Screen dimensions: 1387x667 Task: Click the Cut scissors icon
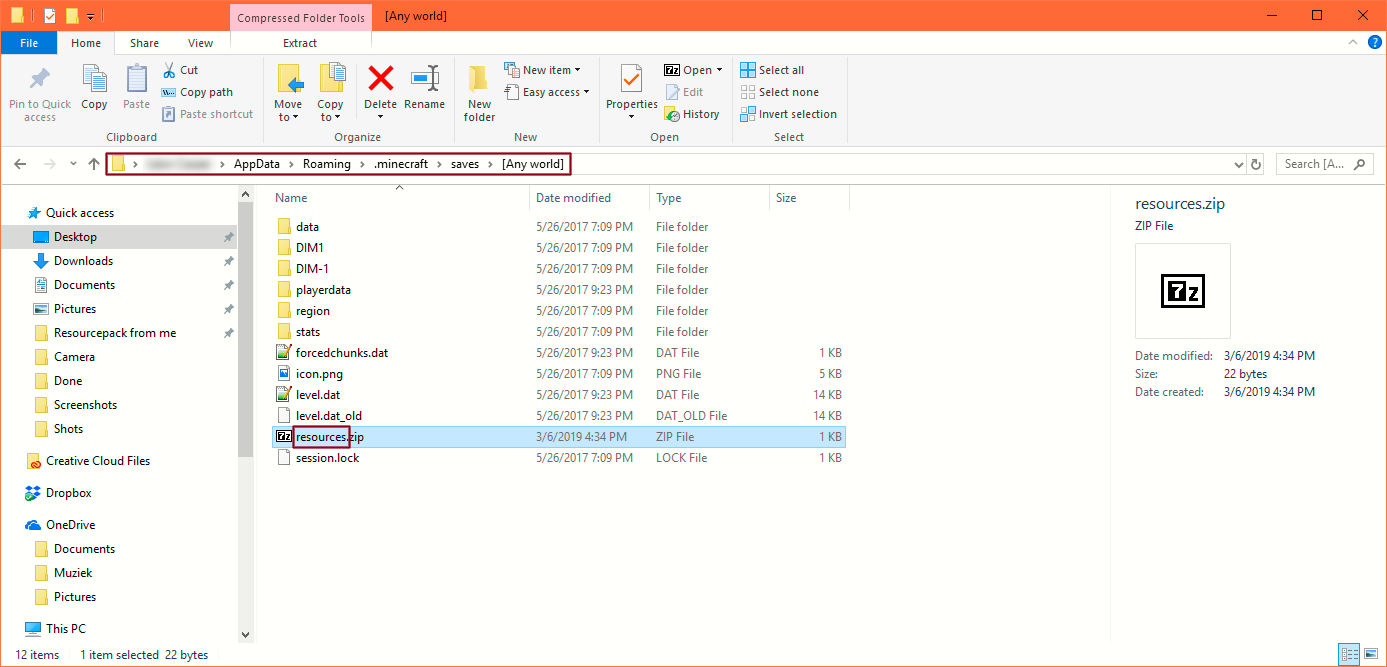[170, 70]
